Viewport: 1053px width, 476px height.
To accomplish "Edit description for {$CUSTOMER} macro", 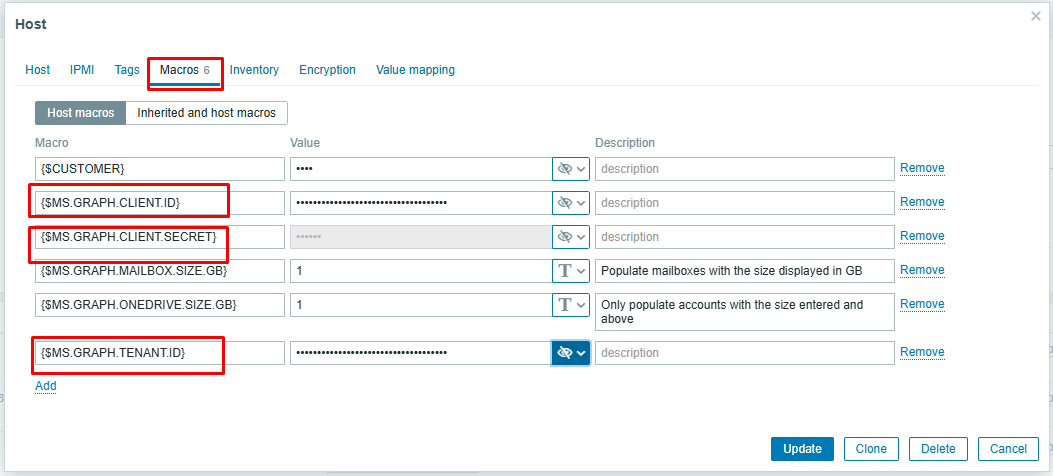I will point(745,169).
